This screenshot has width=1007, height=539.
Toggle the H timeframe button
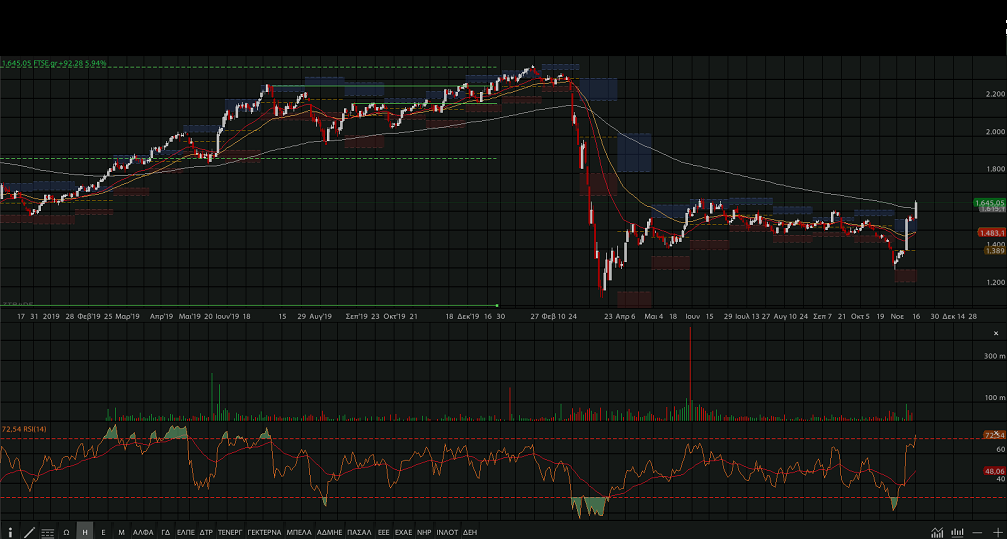tap(85, 532)
